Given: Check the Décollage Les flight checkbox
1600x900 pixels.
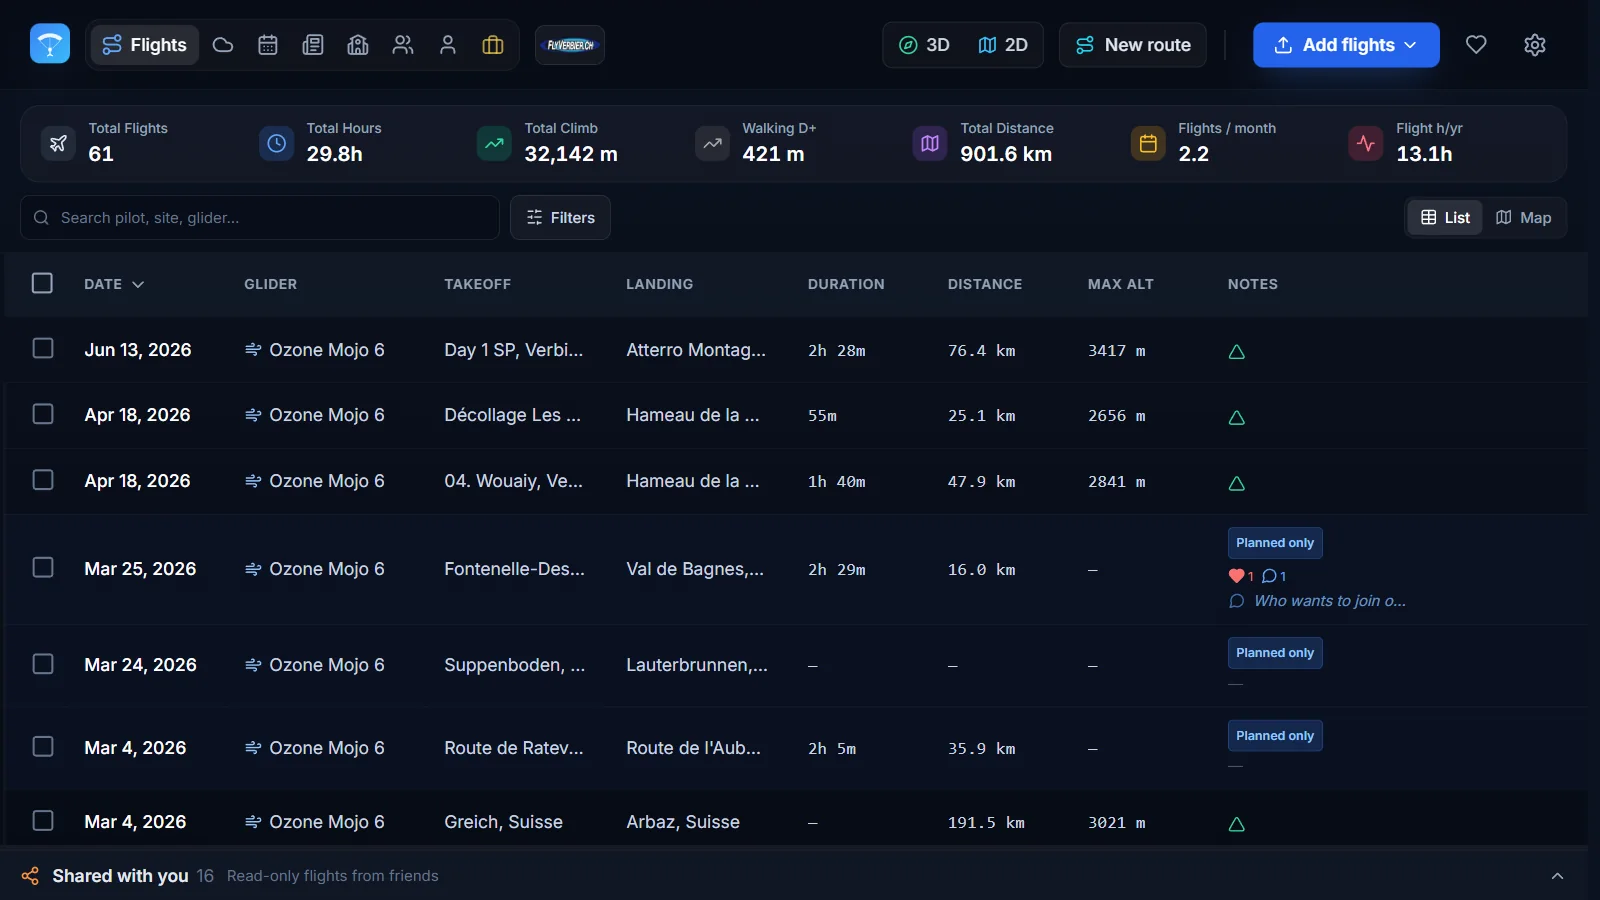Looking at the screenshot, I should point(43,414).
